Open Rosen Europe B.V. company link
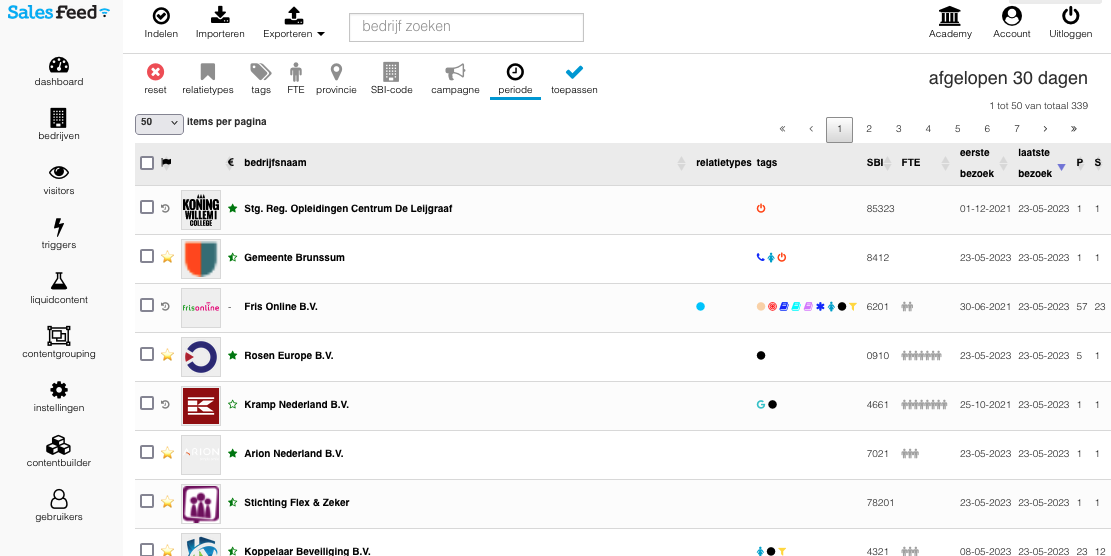This screenshot has width=1111, height=556. [289, 356]
